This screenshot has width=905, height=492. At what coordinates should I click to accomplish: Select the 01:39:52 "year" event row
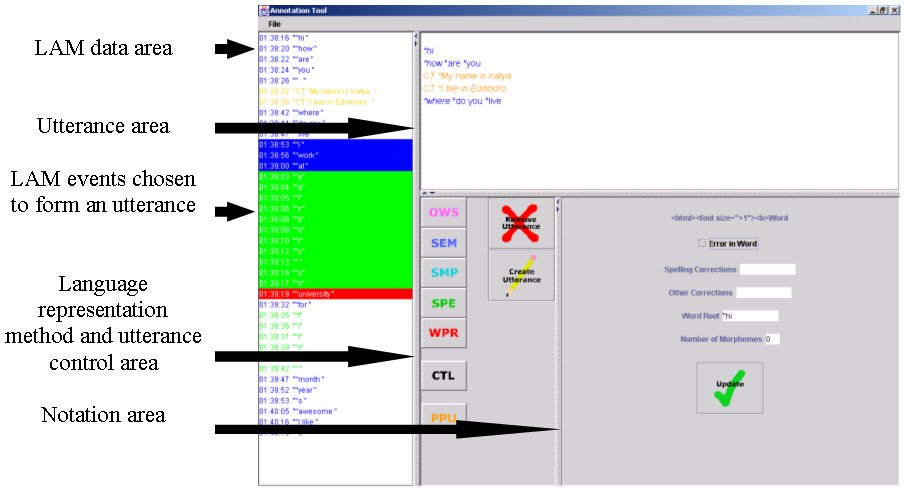335,390
